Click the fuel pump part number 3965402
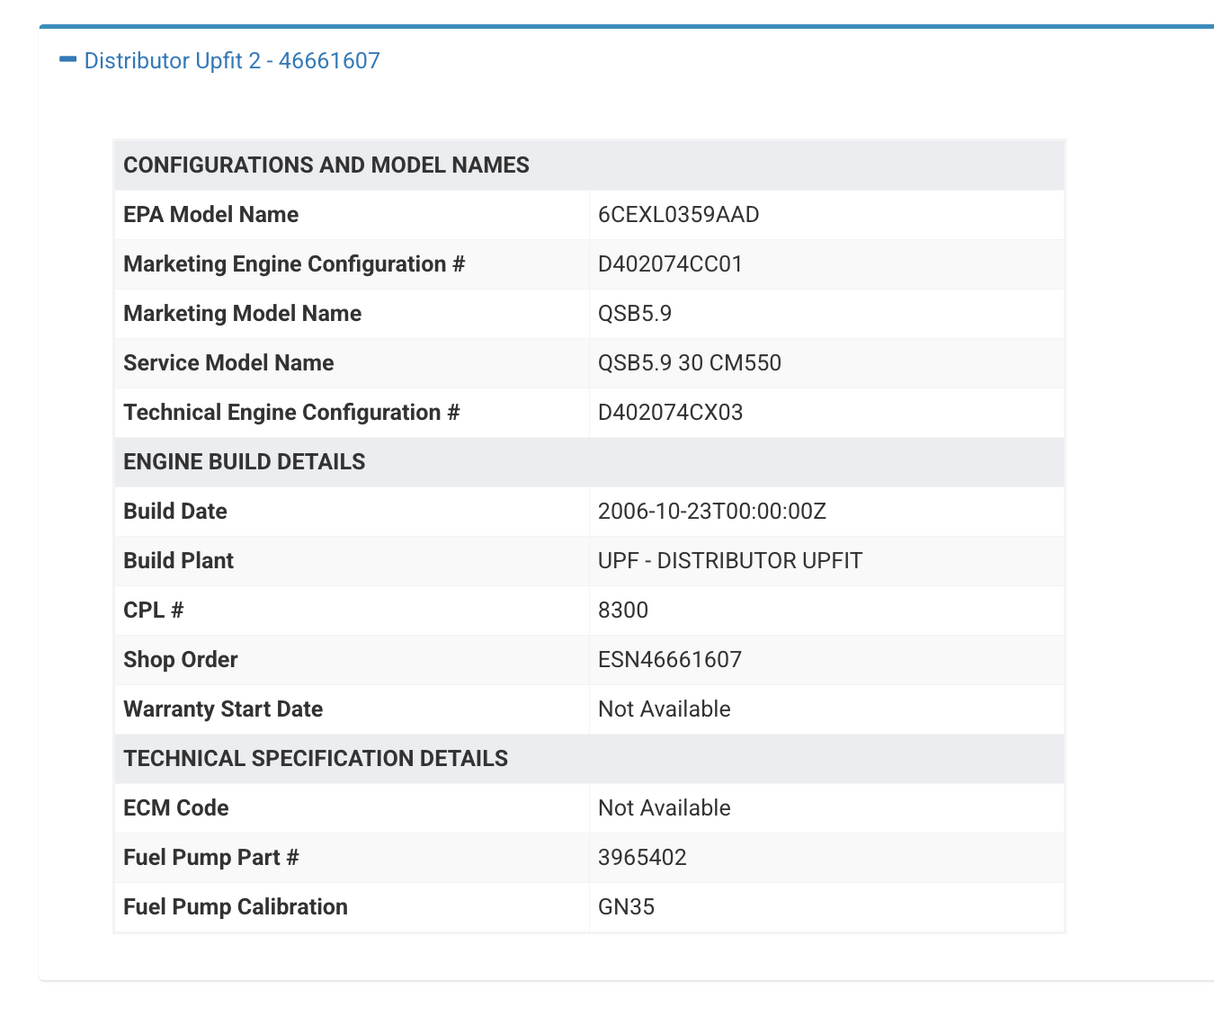This screenshot has height=1034, width=1214. tap(642, 858)
